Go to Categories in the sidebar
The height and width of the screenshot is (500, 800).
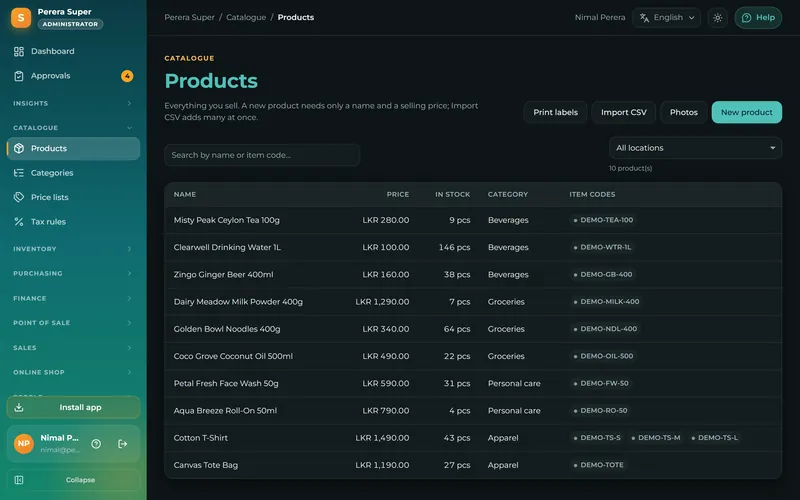(x=73, y=173)
